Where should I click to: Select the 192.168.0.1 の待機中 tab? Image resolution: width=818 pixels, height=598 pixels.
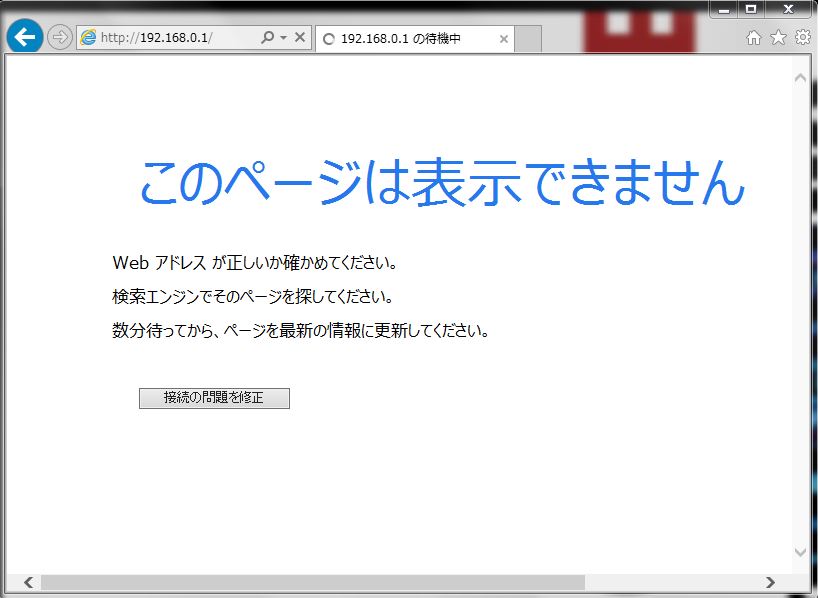tap(415, 39)
